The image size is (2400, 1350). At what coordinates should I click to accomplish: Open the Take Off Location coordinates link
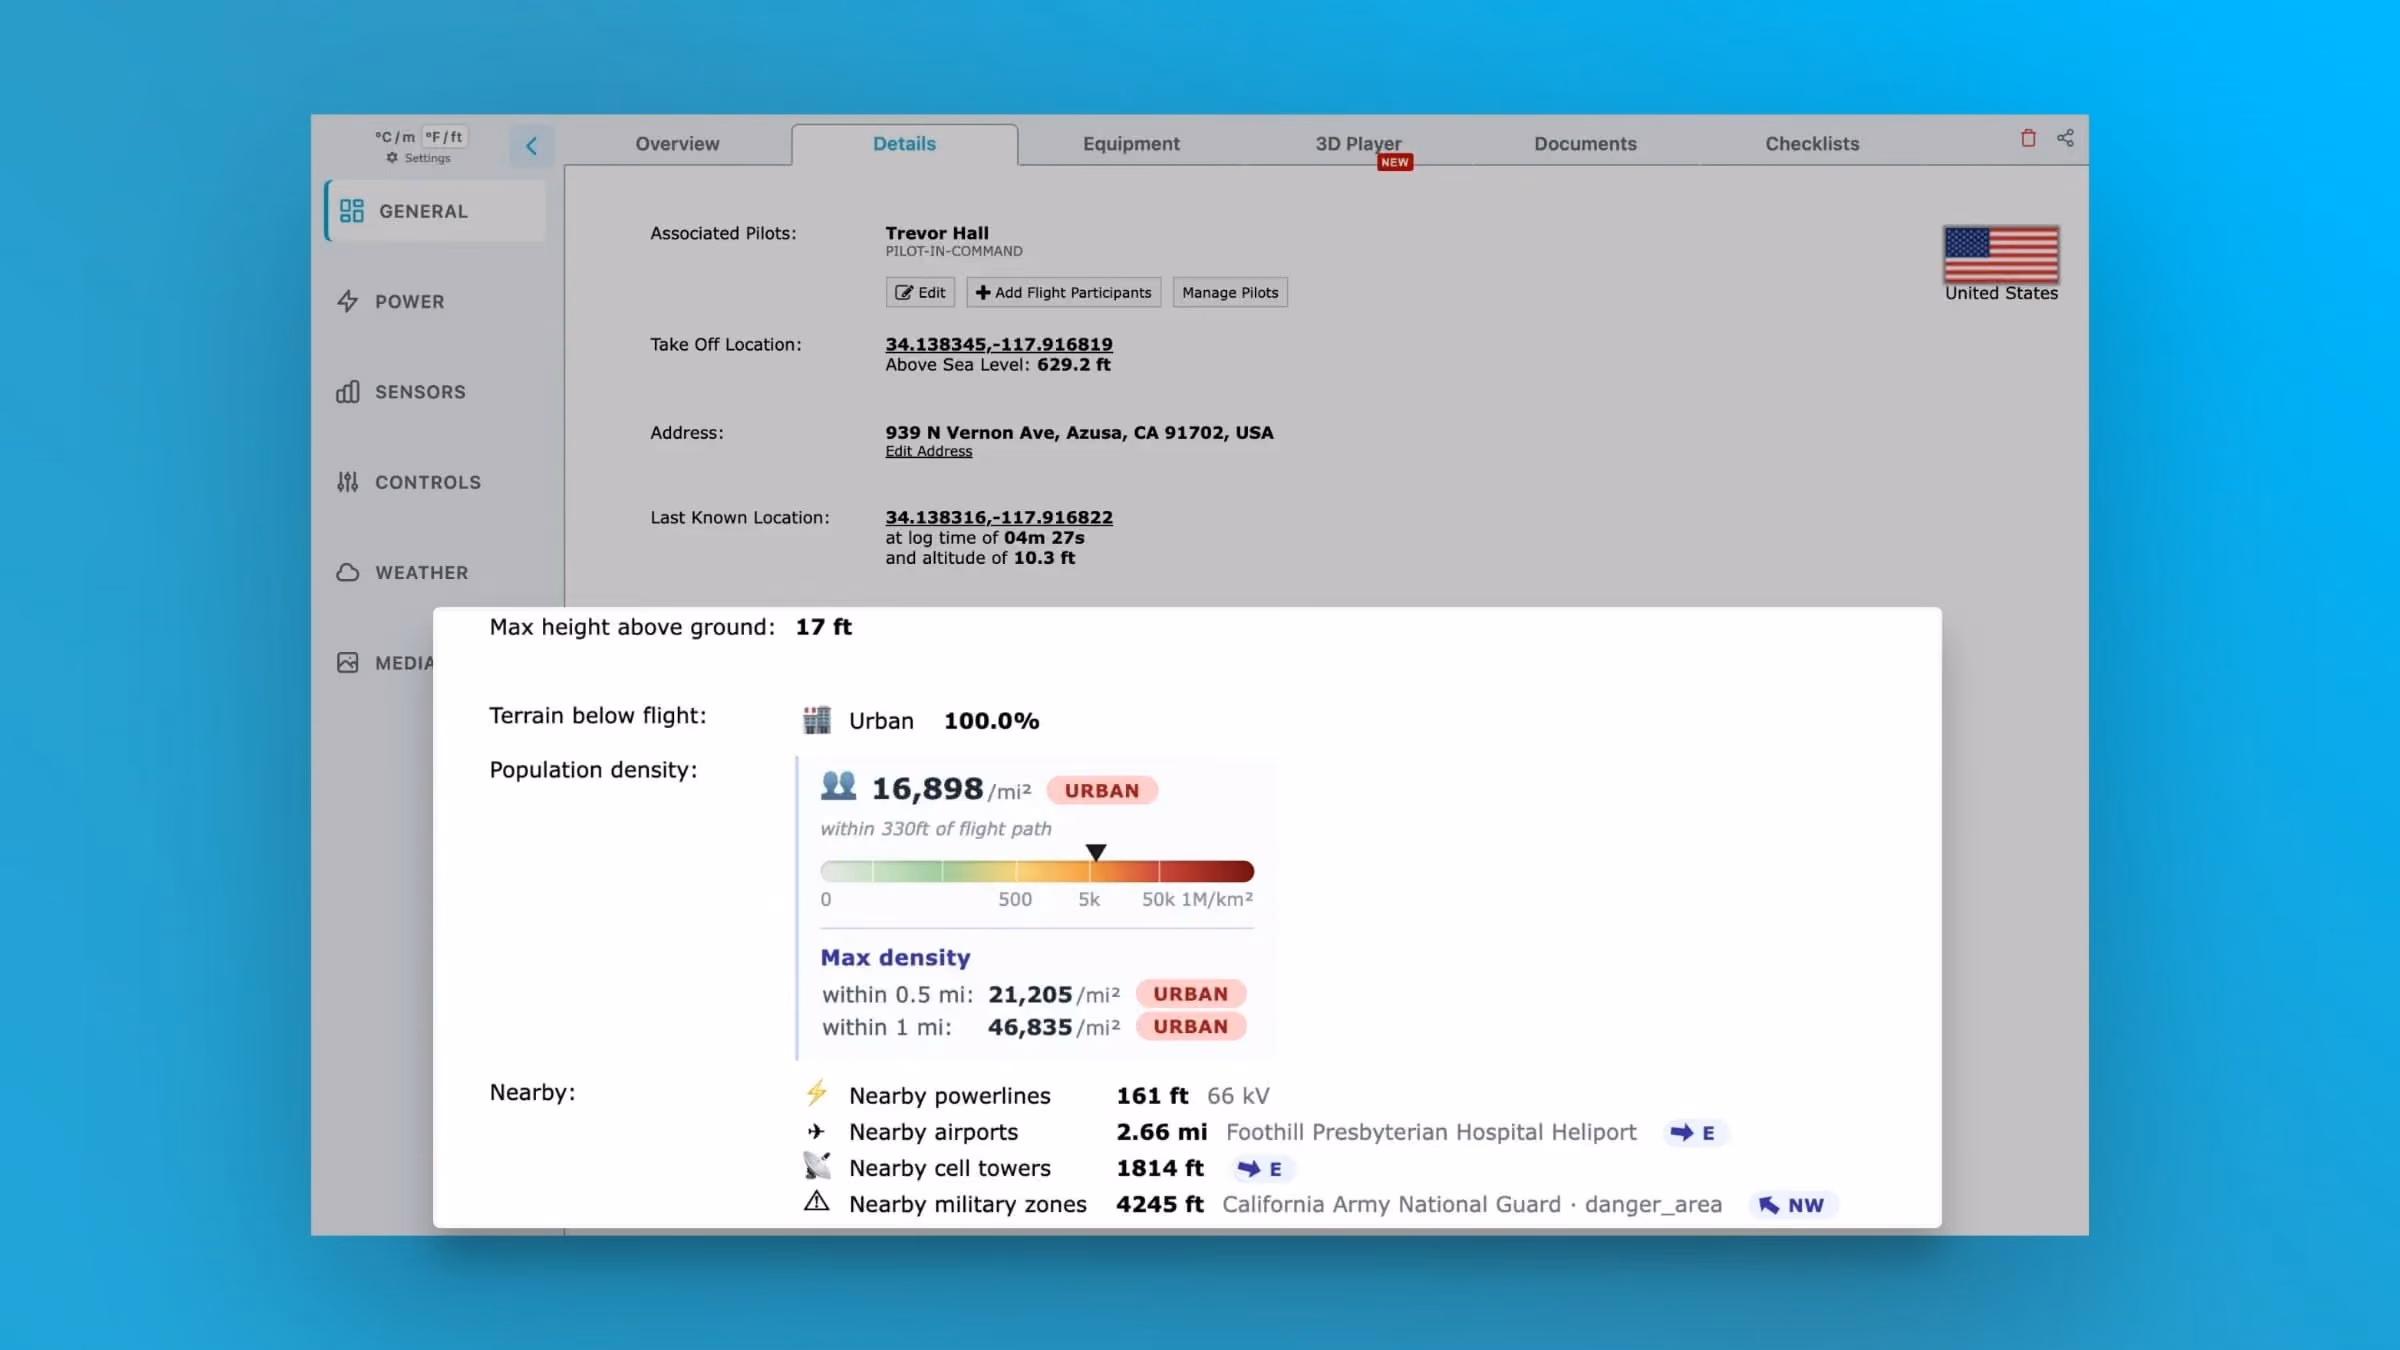pyautogui.click(x=998, y=344)
